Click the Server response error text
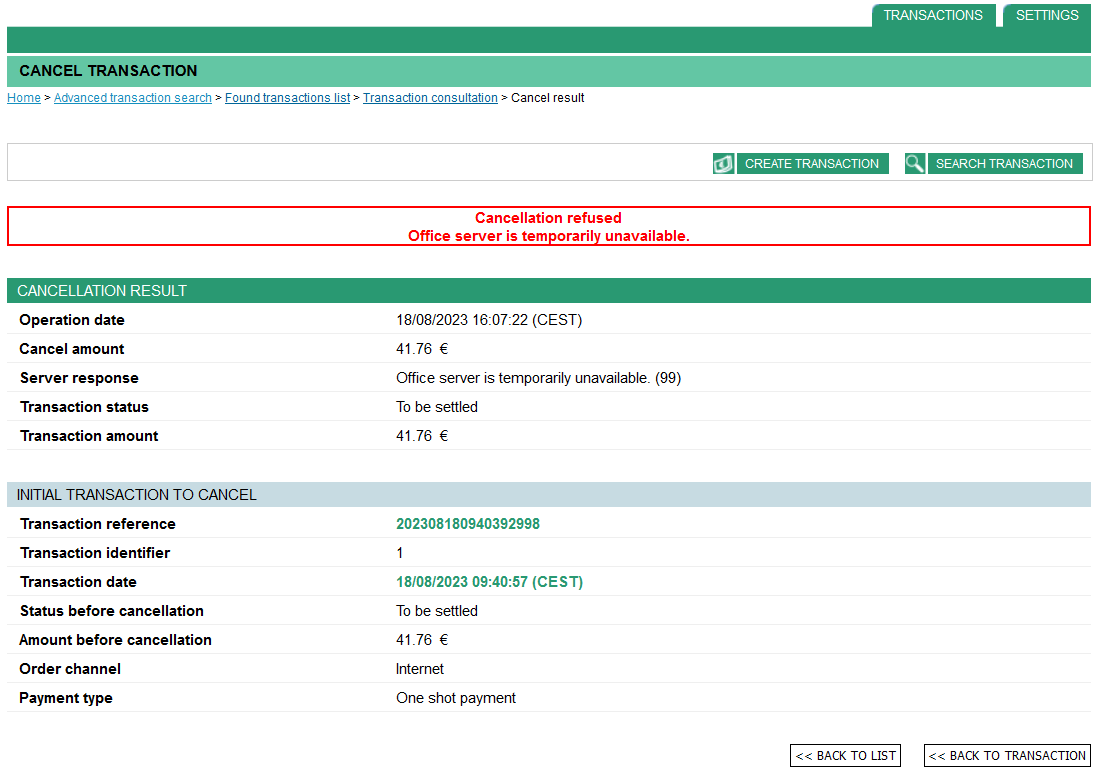The image size is (1095, 772). (x=538, y=378)
